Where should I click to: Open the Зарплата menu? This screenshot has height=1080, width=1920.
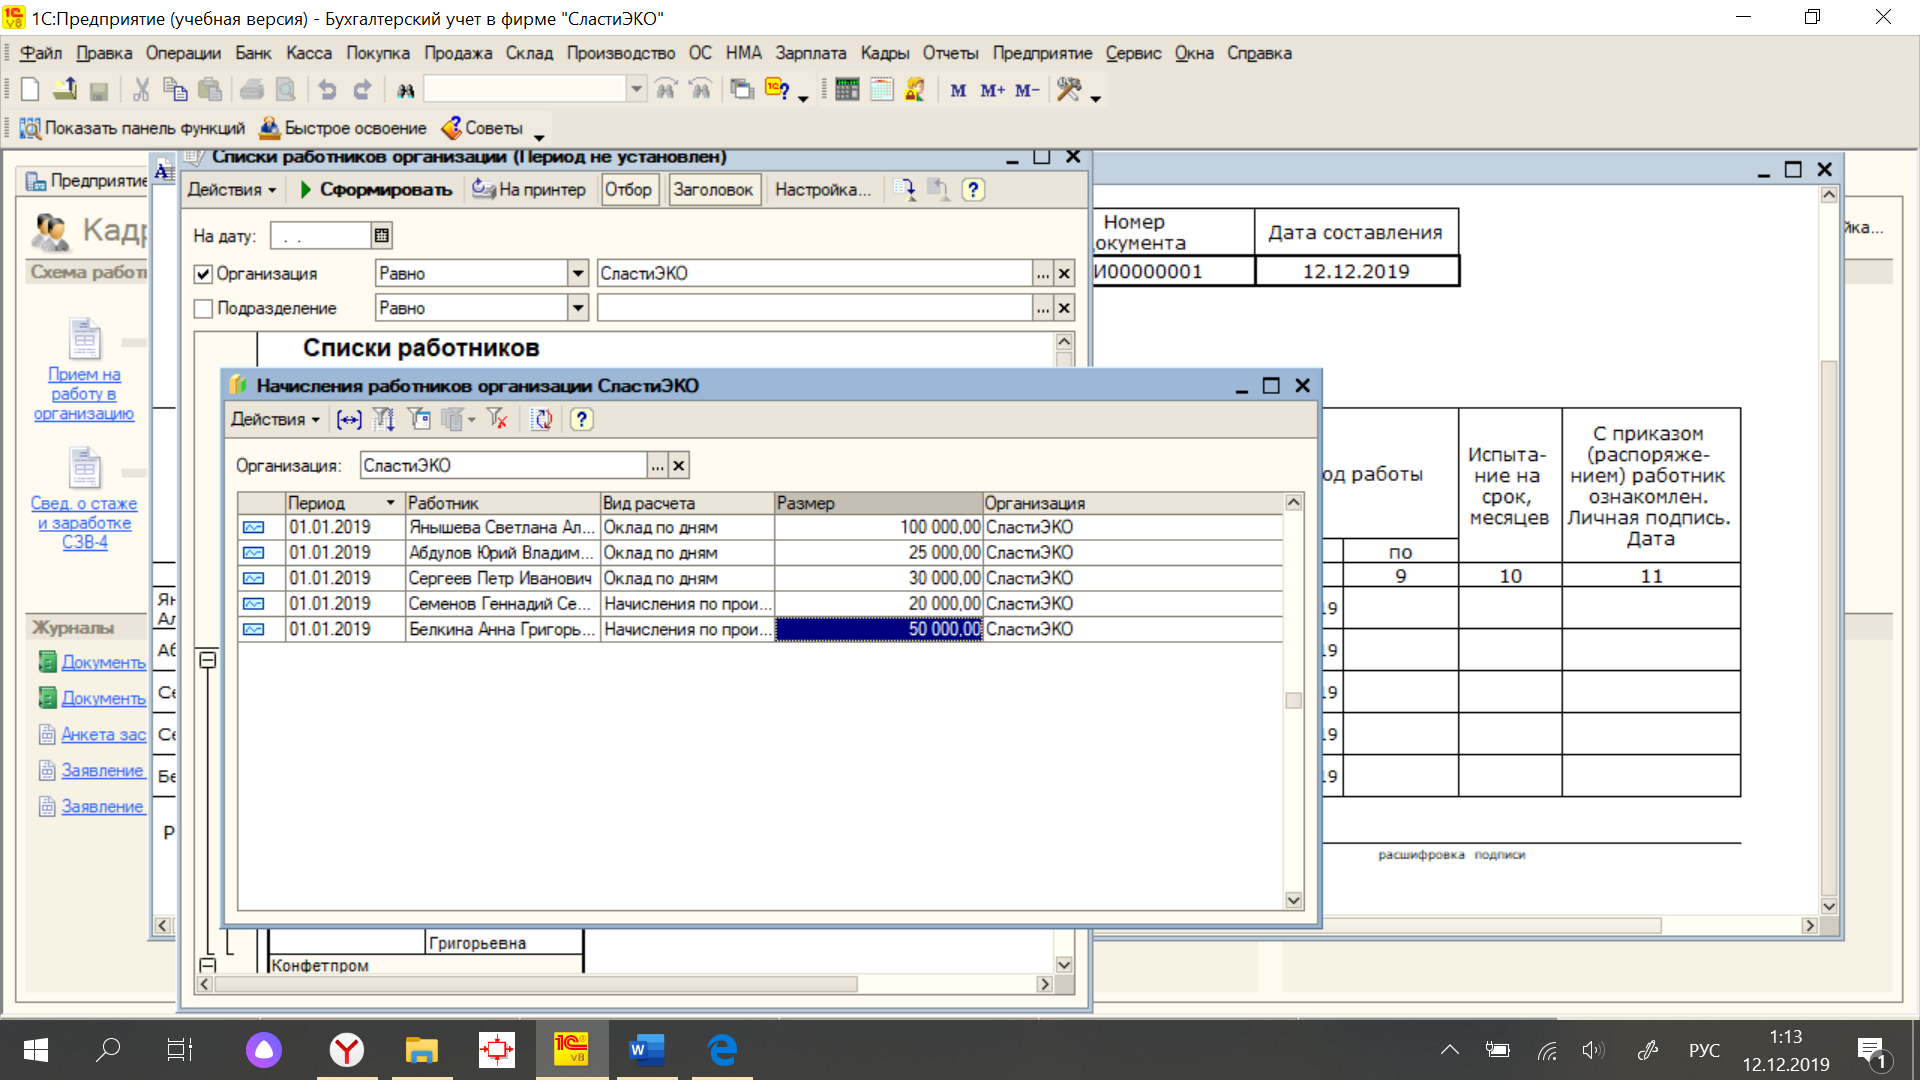tap(810, 53)
